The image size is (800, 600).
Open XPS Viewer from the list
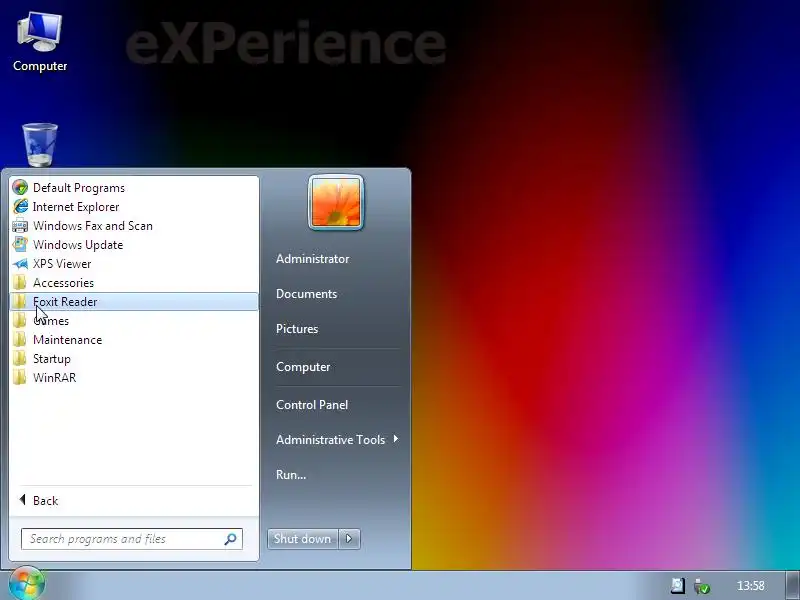[x=134, y=264]
